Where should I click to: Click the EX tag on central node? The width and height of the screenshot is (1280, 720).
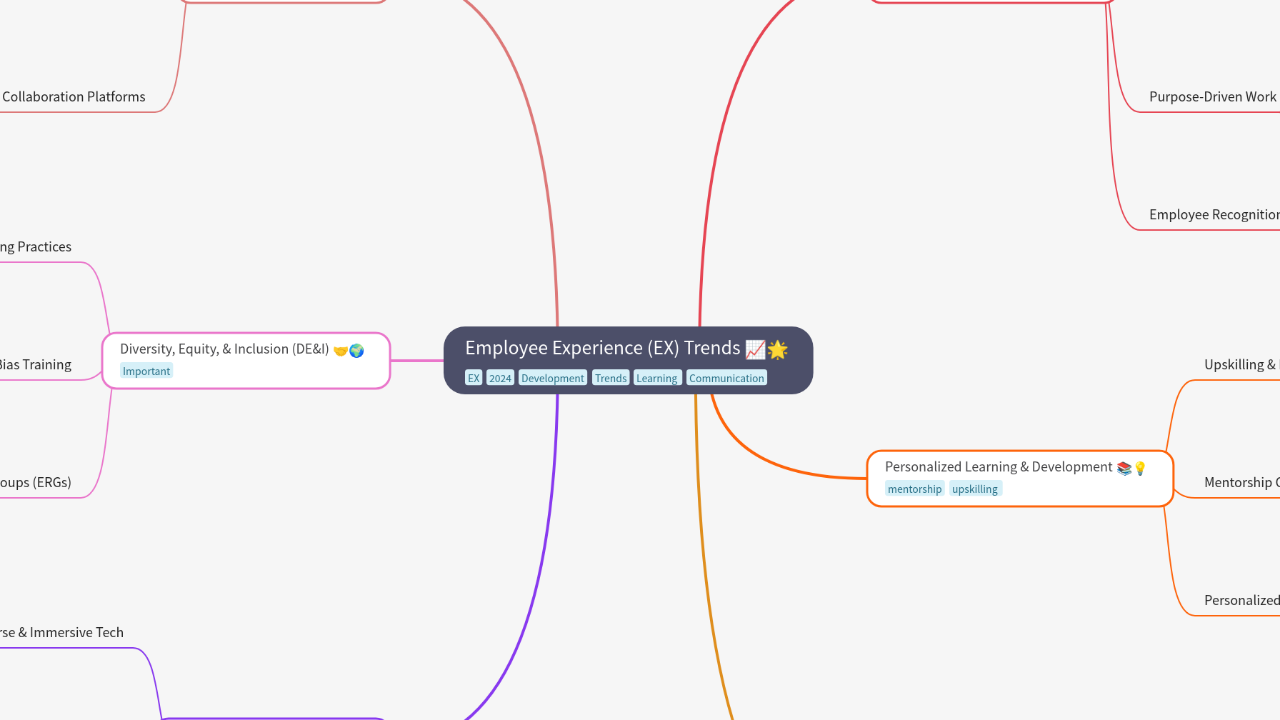coord(473,378)
